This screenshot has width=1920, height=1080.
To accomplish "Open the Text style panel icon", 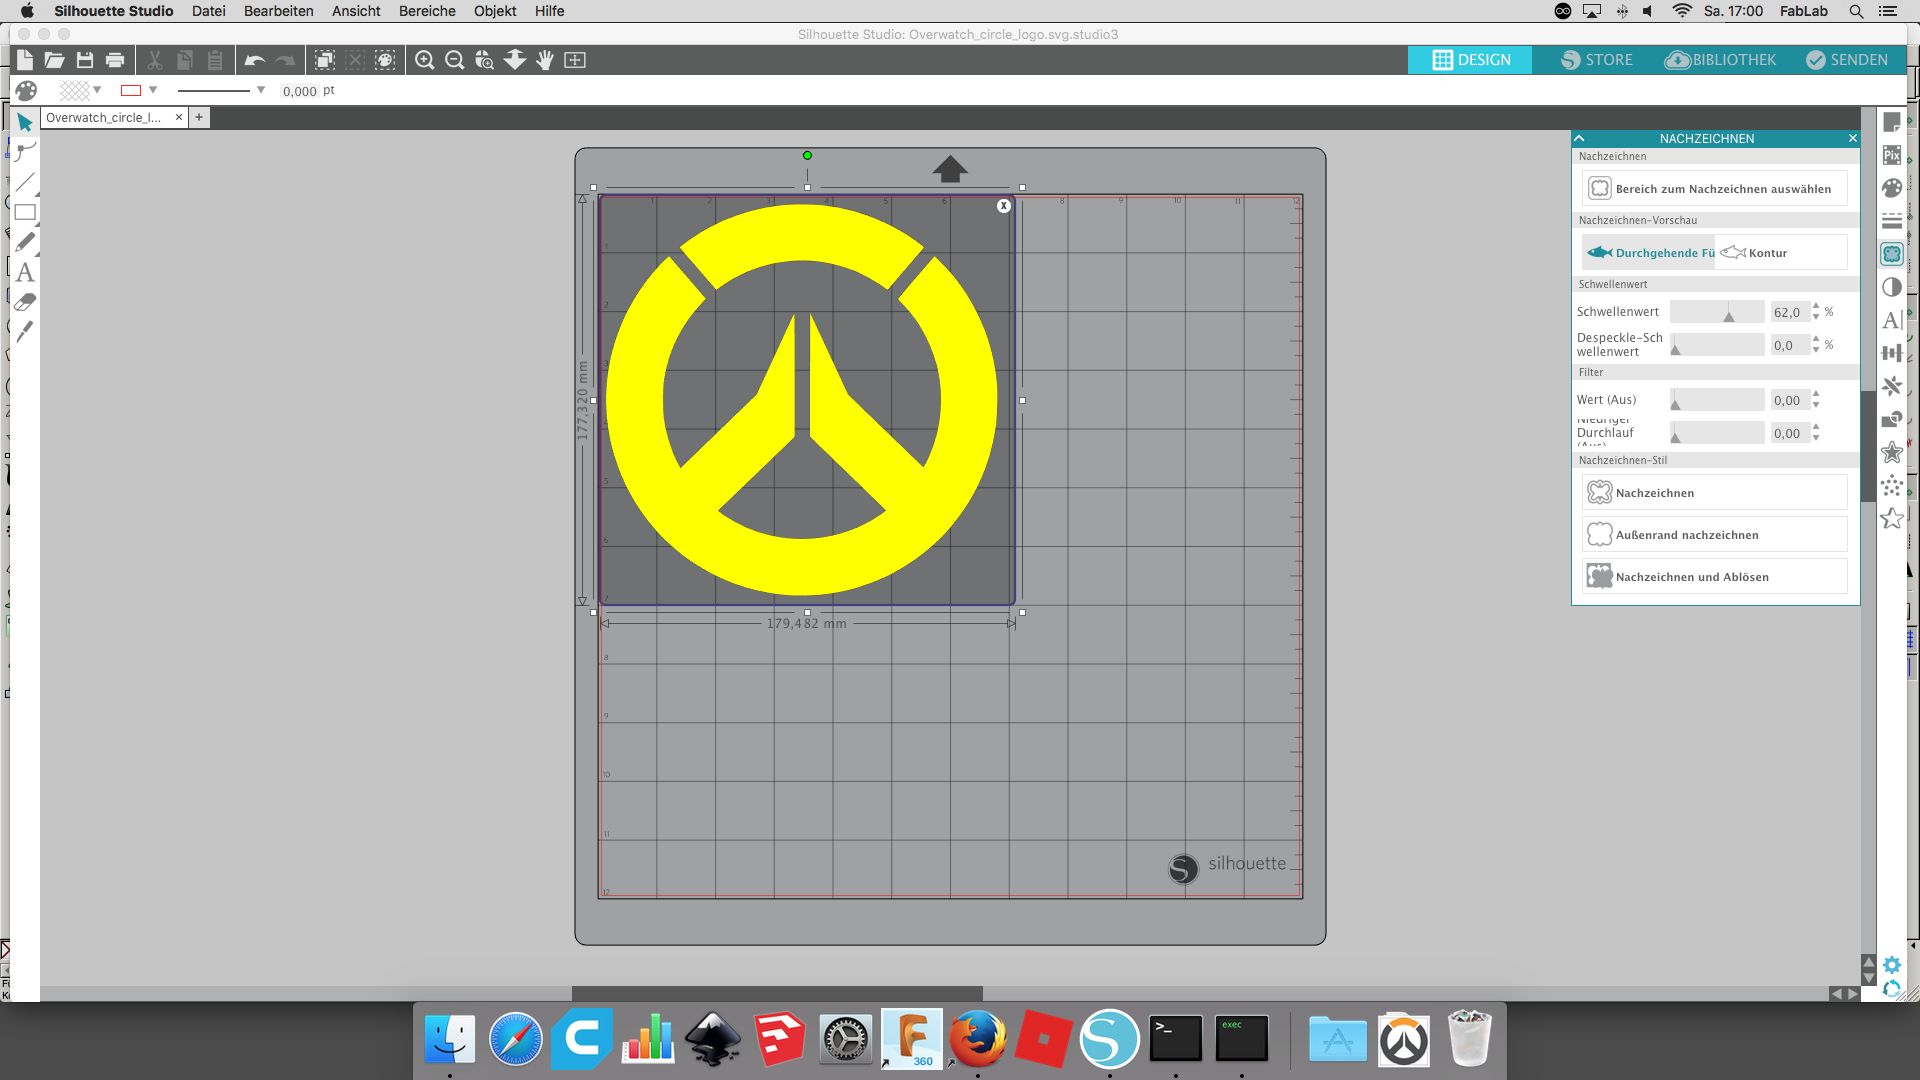I will [x=1892, y=320].
